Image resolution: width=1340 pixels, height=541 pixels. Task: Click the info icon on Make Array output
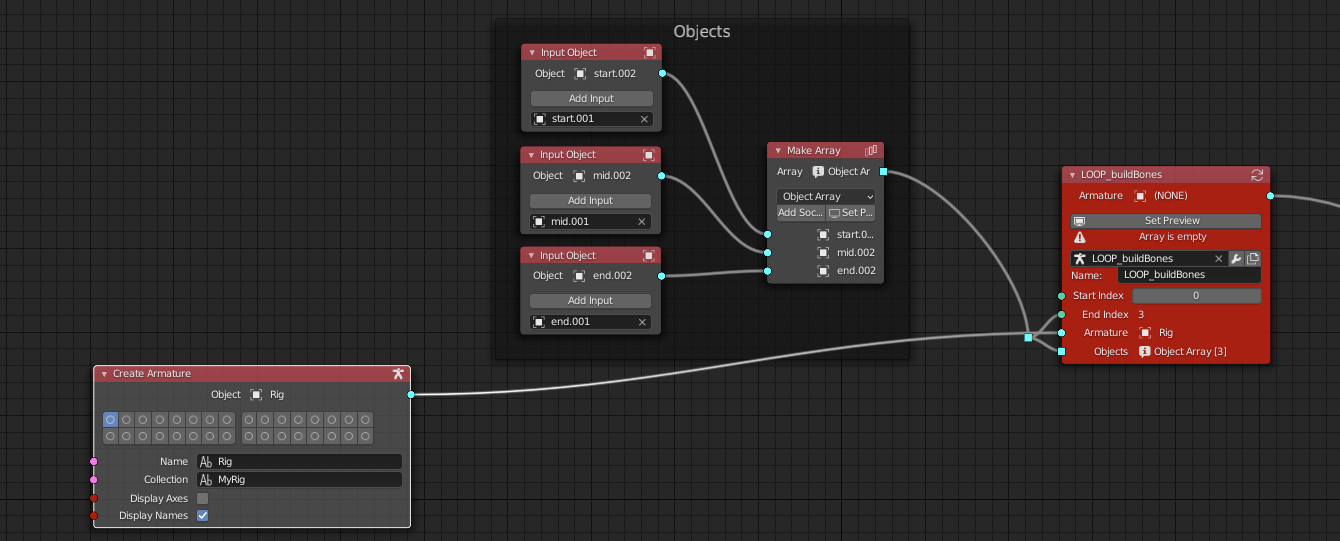[x=818, y=172]
